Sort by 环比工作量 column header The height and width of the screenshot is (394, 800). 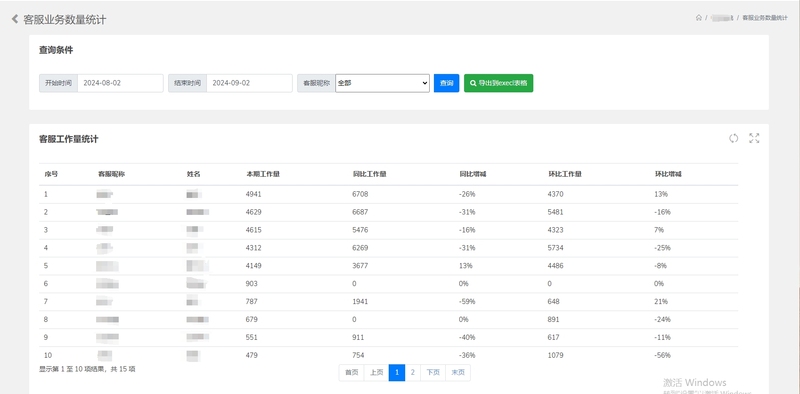(565, 174)
